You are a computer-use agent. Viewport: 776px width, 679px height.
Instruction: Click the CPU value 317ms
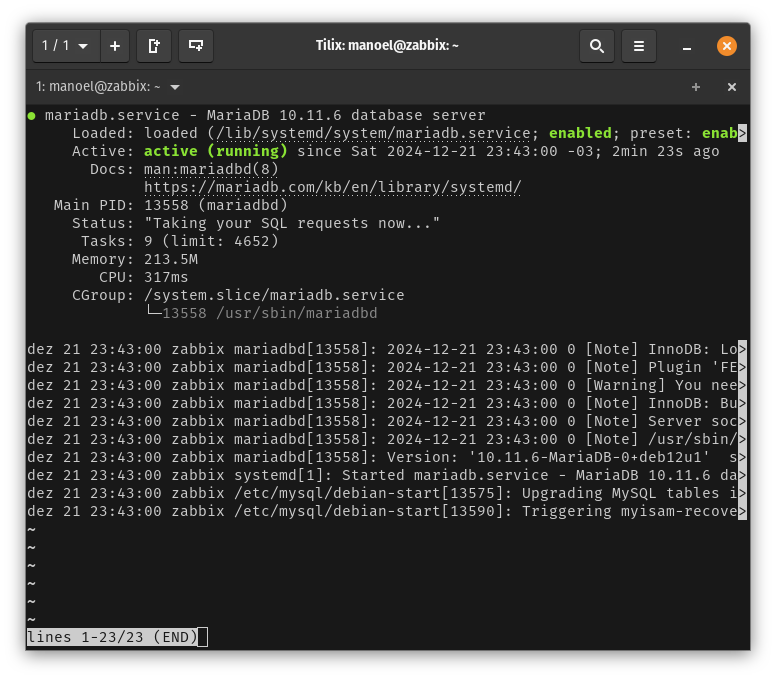pyautogui.click(x=166, y=277)
